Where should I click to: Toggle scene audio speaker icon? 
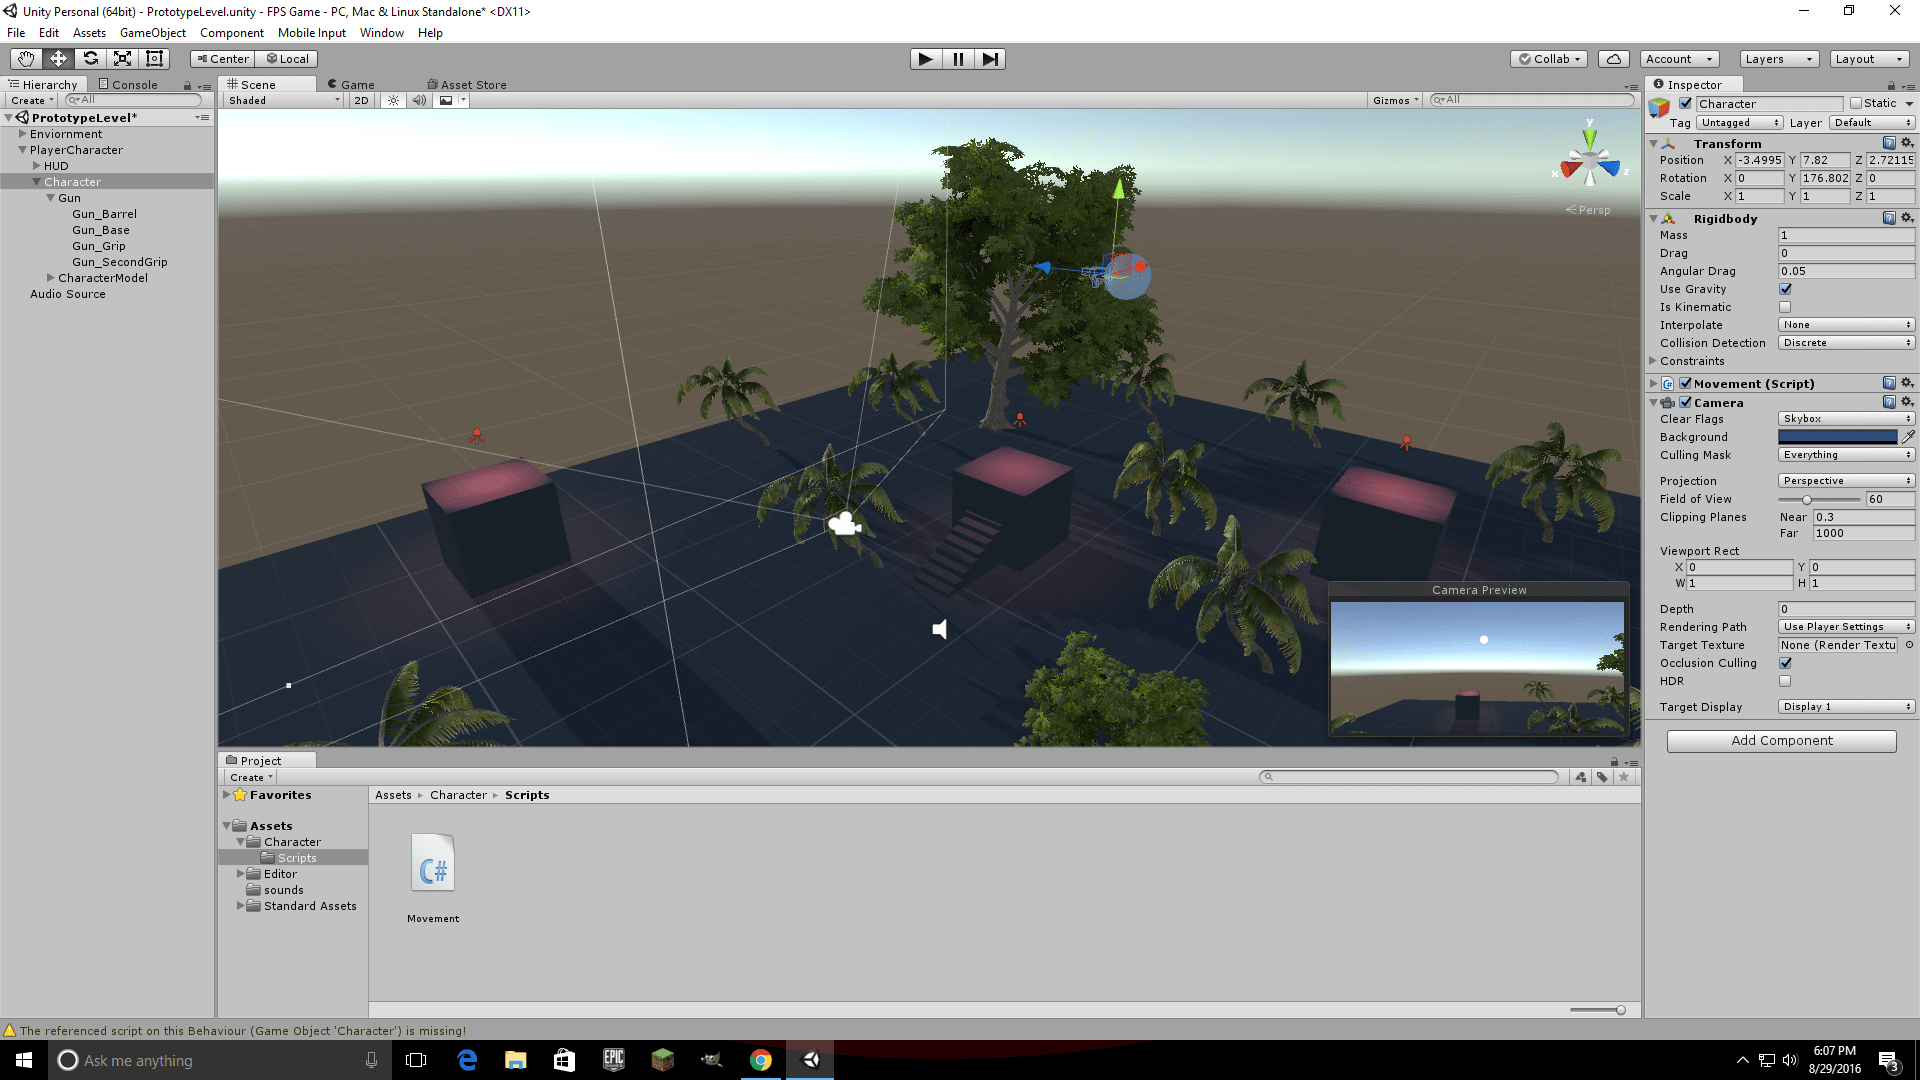click(419, 100)
